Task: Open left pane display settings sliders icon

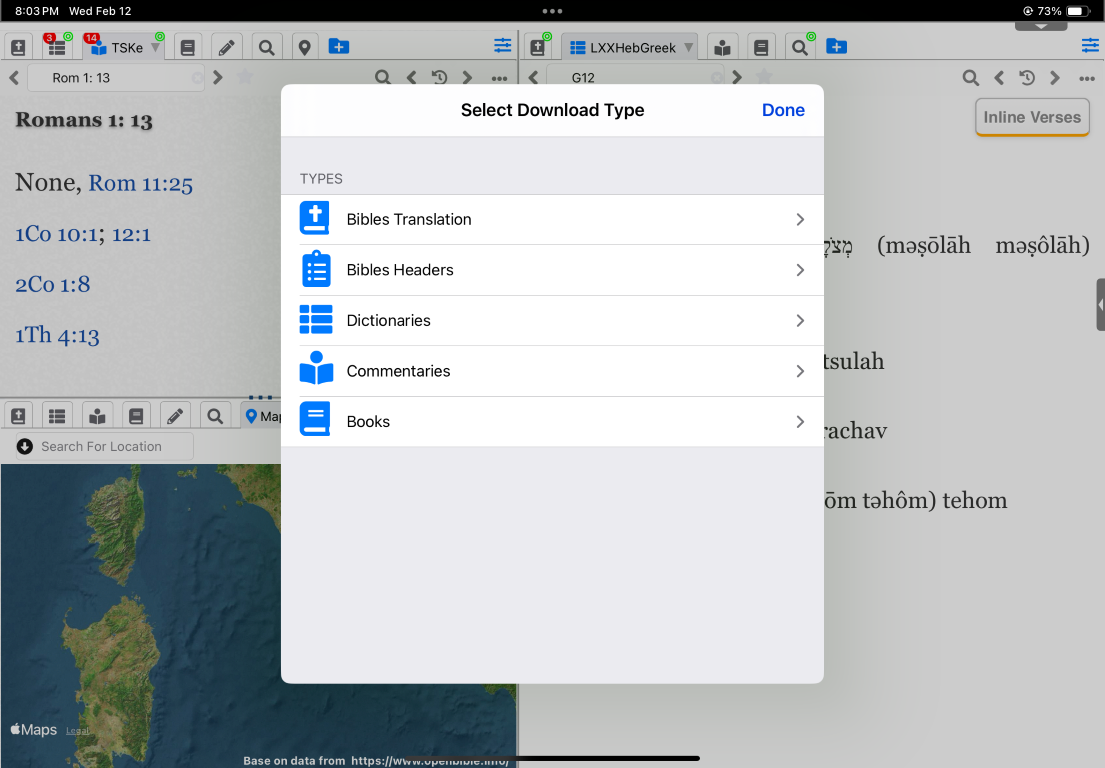Action: [x=502, y=46]
